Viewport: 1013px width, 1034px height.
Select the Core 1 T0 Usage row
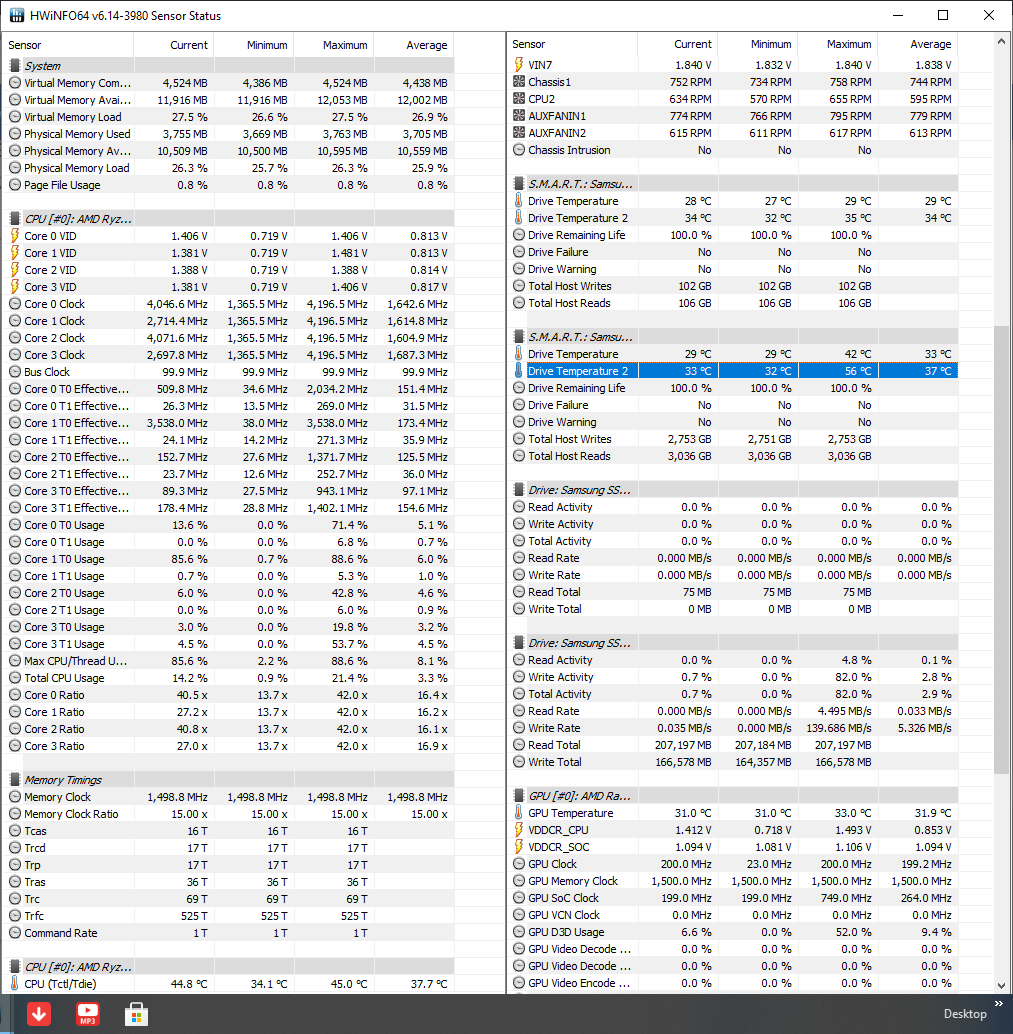pos(228,559)
